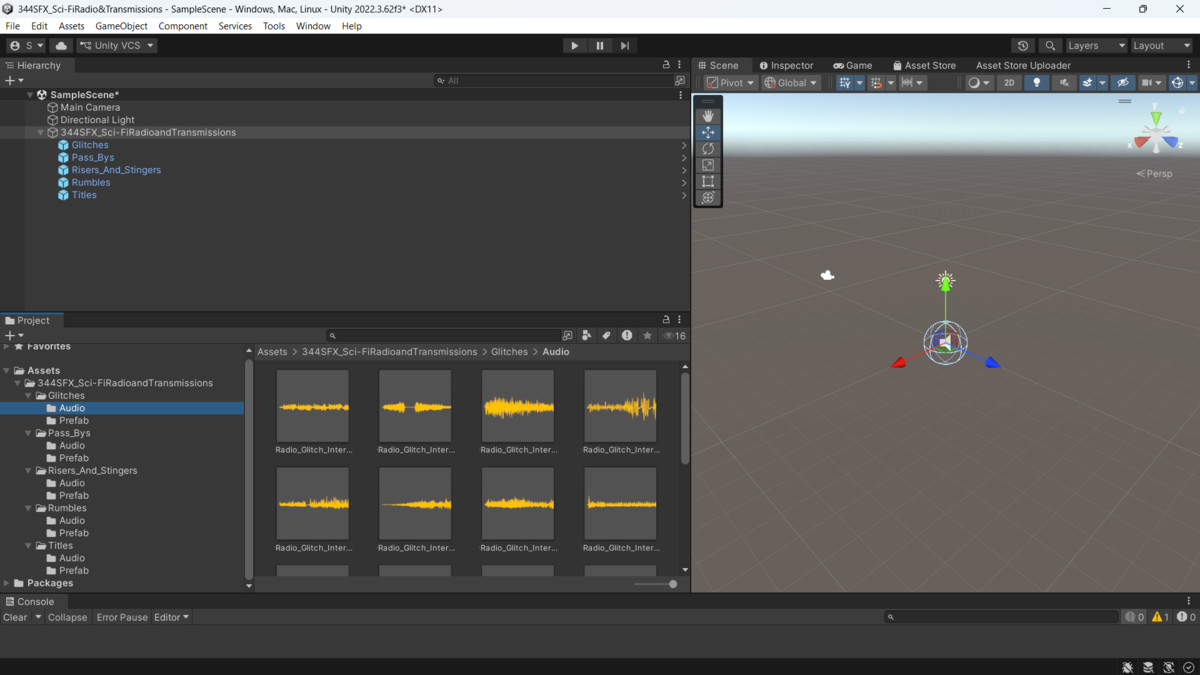Open the Component menu
The height and width of the screenshot is (675, 1200).
click(x=183, y=26)
